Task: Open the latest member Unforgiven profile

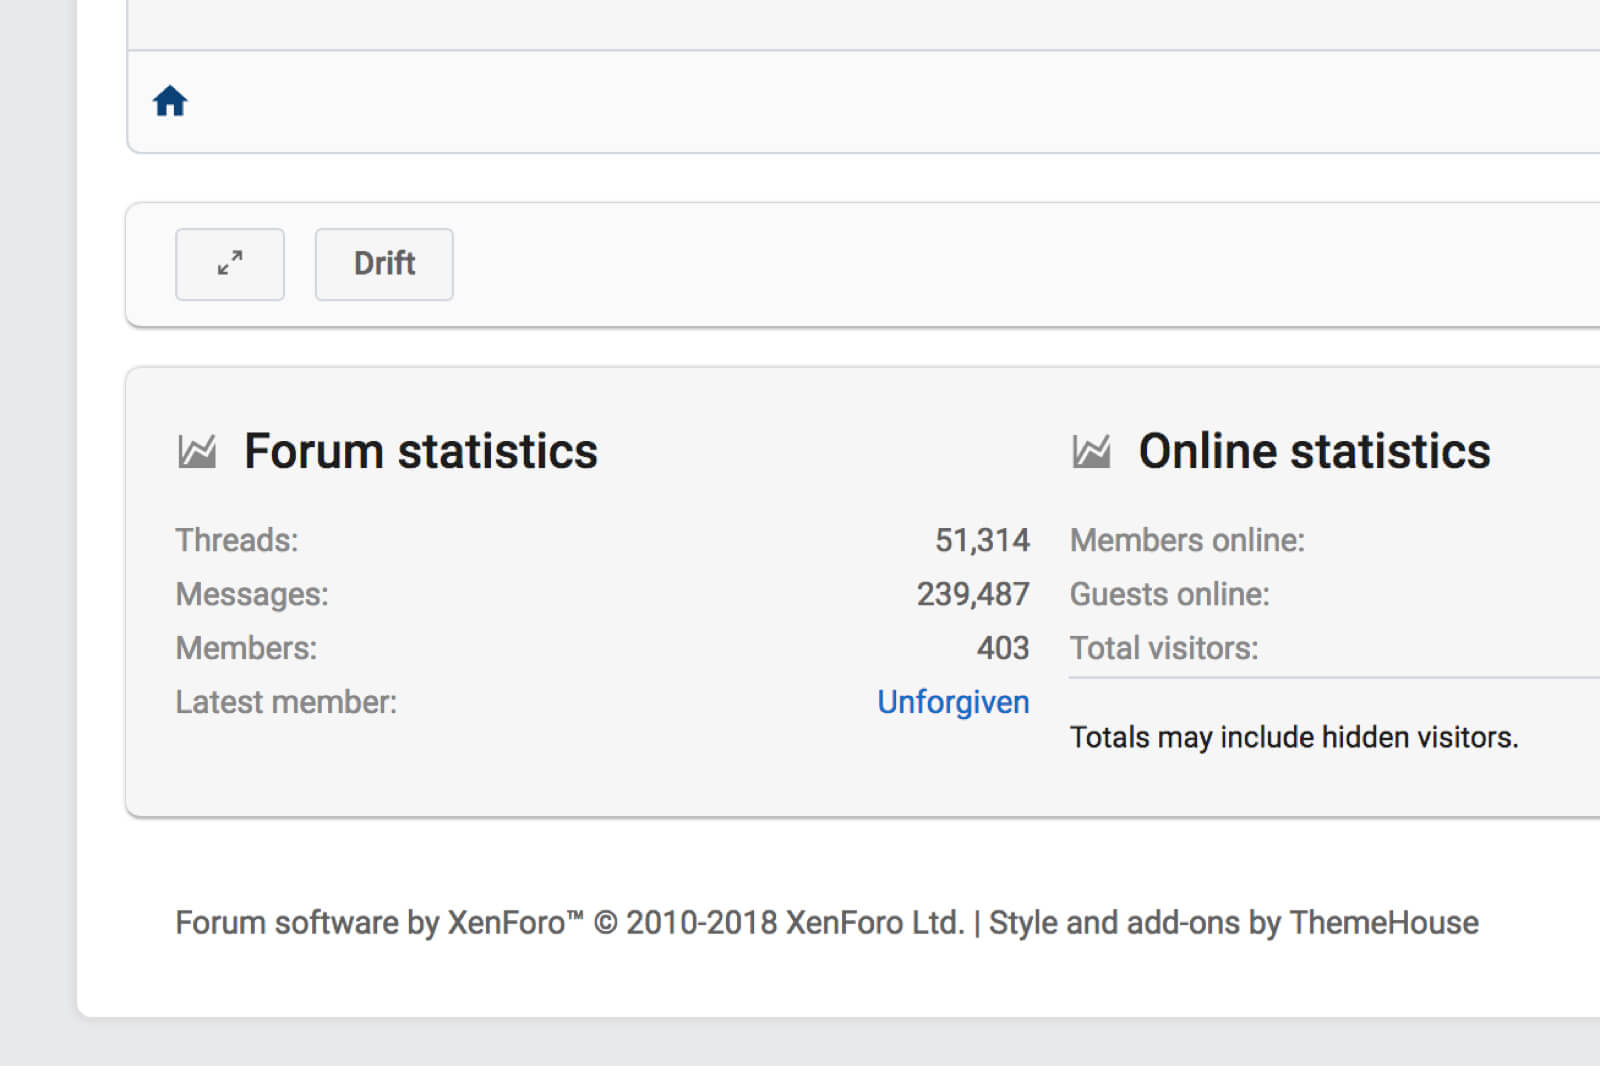Action: click(x=953, y=702)
